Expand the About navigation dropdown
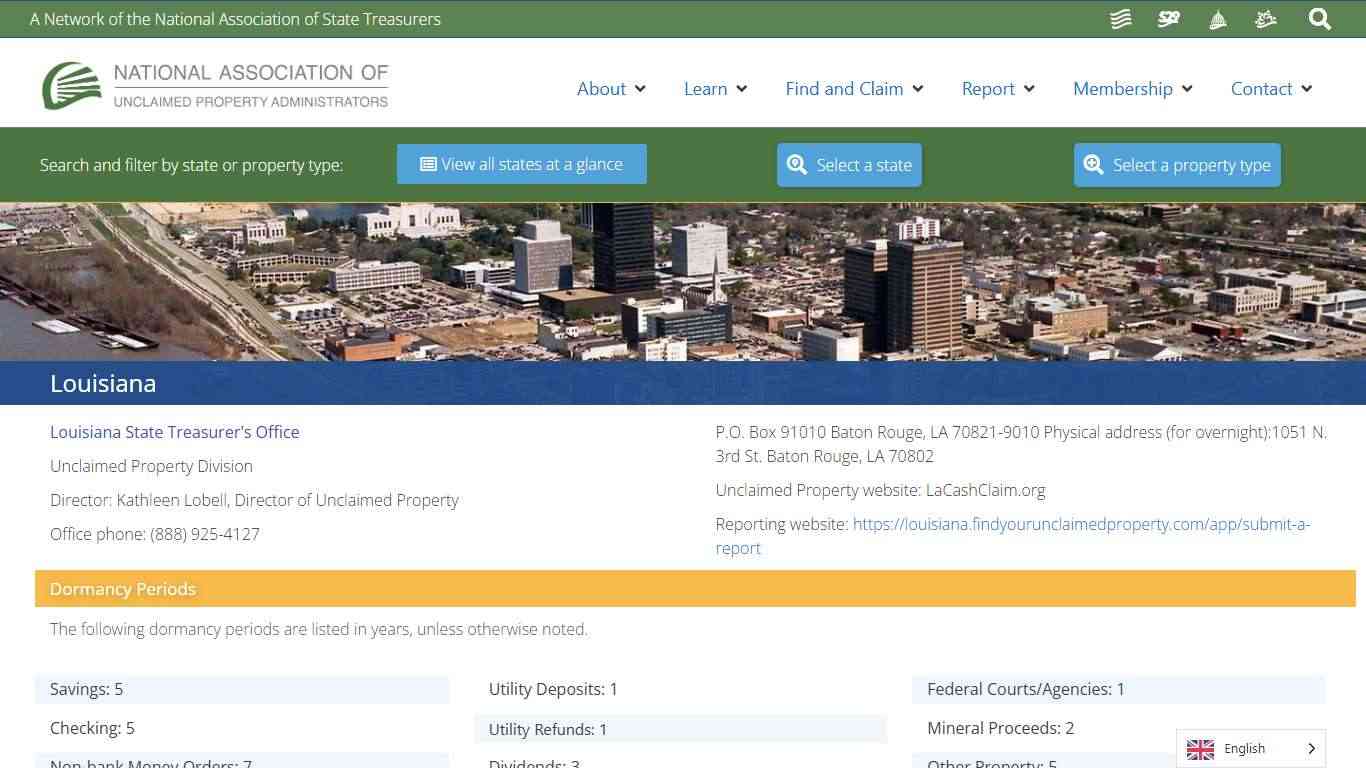 (x=640, y=89)
